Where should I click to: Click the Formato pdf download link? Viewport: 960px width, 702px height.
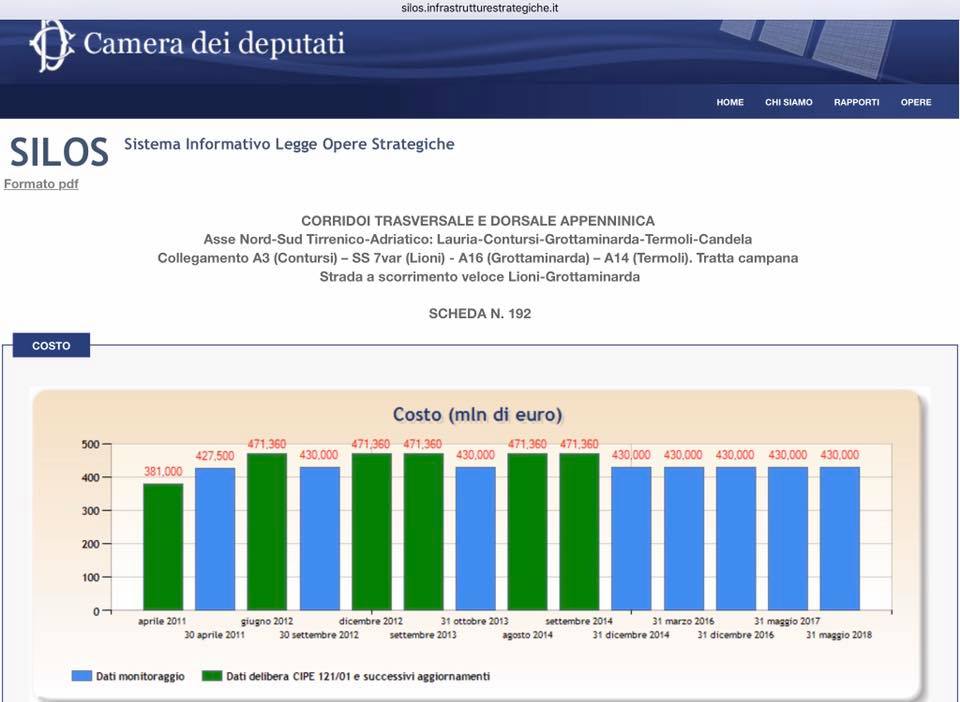click(41, 184)
